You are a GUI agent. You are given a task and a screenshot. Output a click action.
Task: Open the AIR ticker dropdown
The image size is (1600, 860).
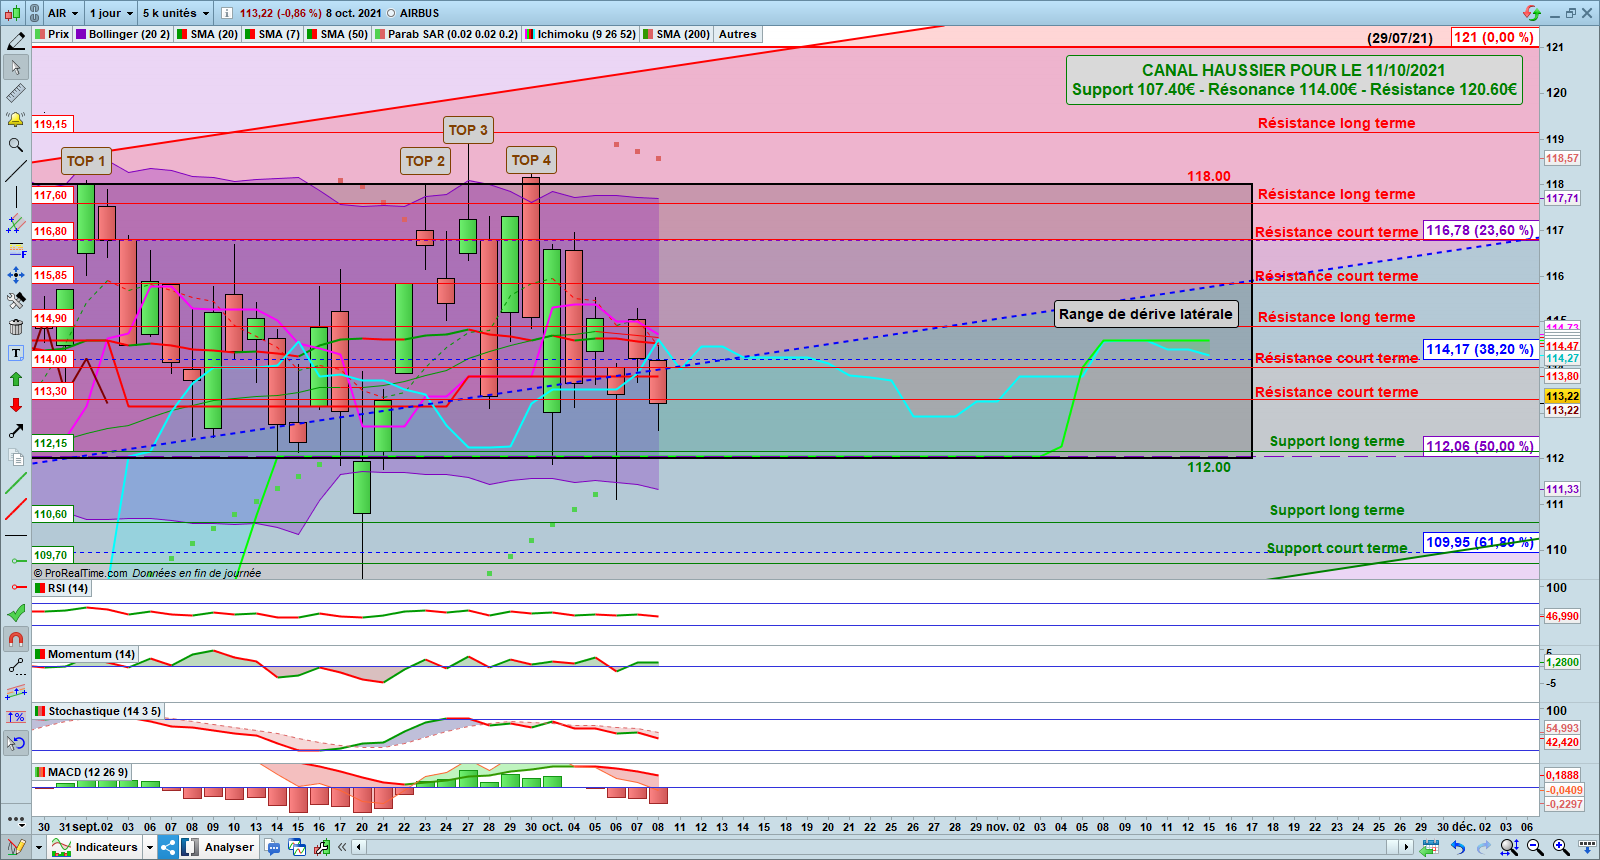(x=63, y=13)
